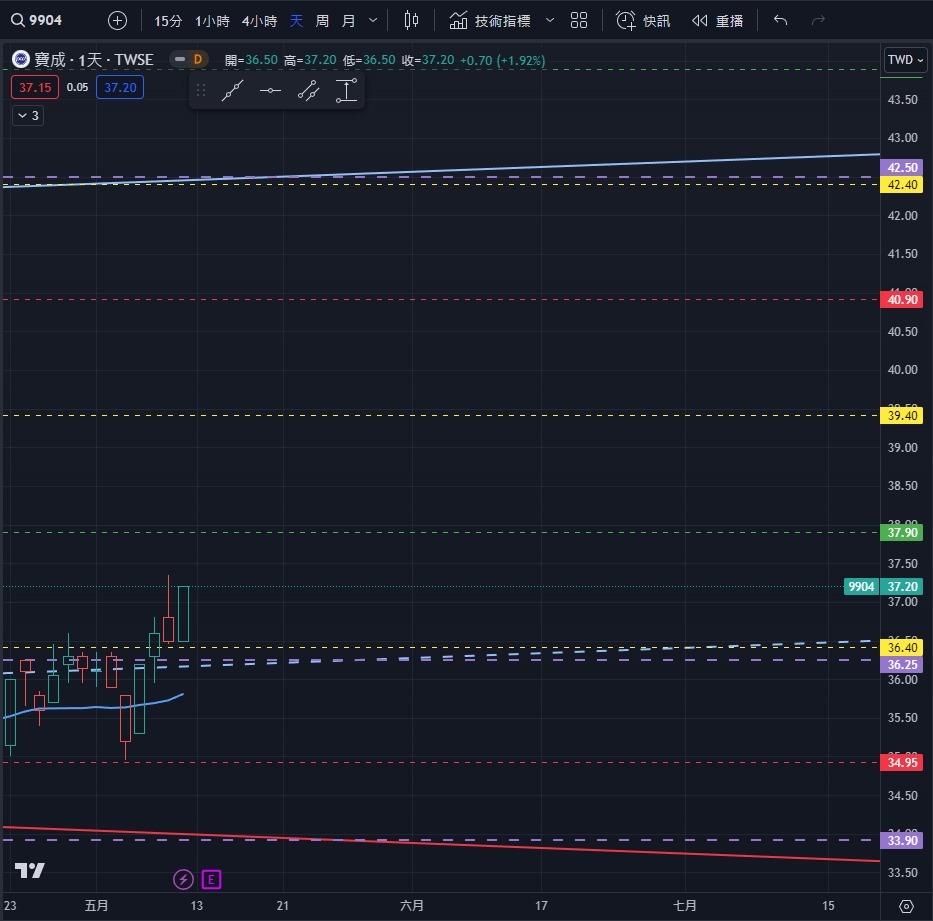Screen dimensions: 933x921
Task: Open the TWD currency dropdown
Action: coord(906,60)
